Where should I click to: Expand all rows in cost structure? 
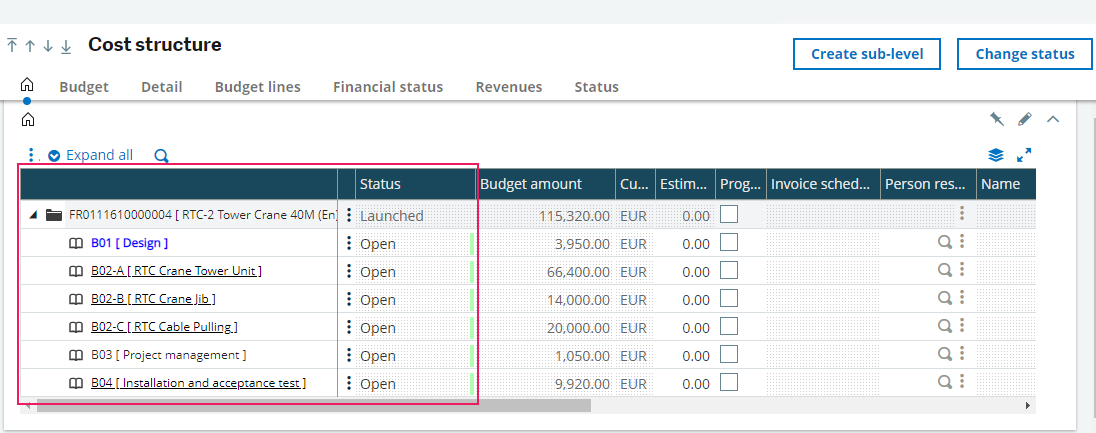[91, 155]
